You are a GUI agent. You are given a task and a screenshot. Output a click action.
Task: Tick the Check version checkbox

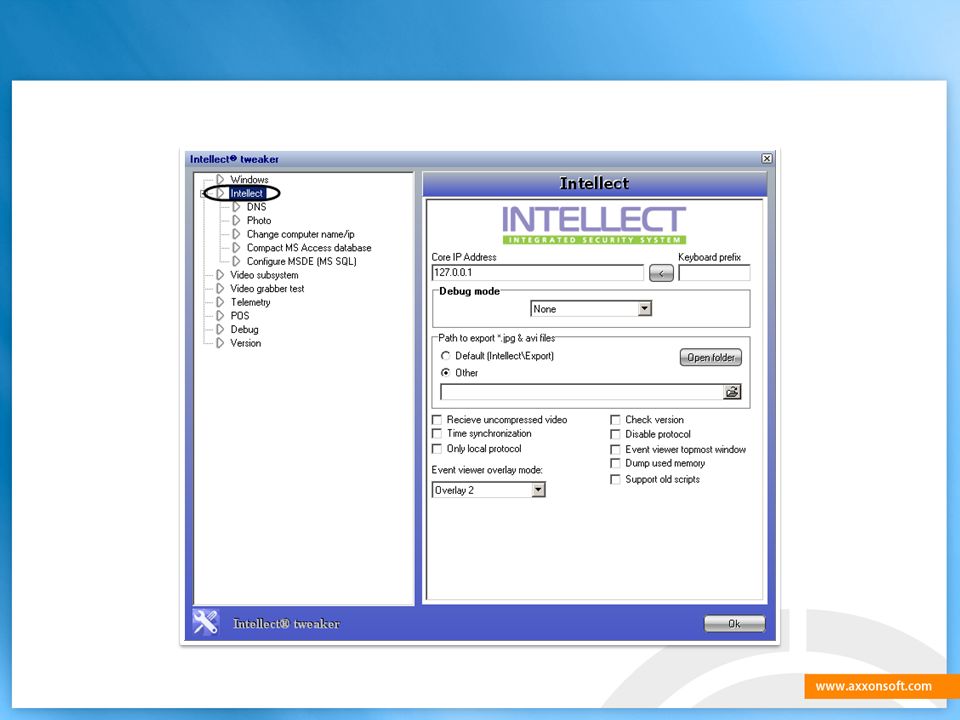615,419
